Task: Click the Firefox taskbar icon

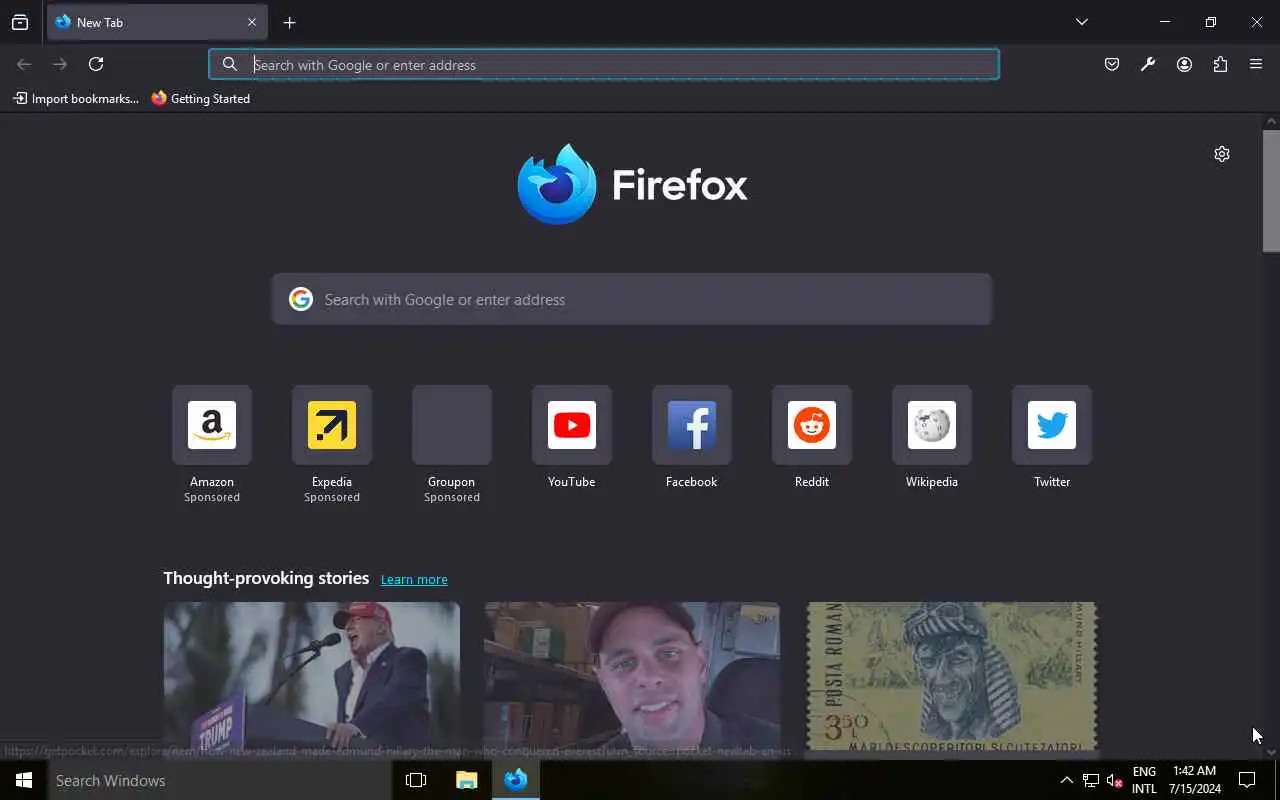Action: point(516,780)
